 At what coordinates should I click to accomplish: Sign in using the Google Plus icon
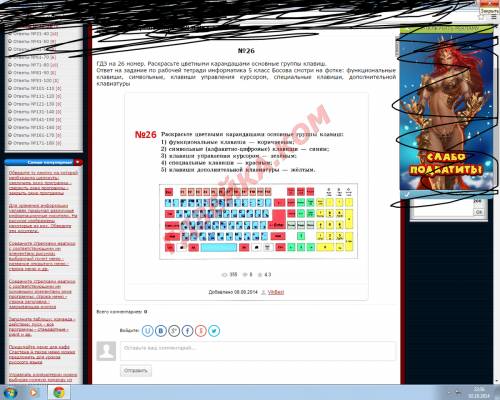tap(174, 331)
